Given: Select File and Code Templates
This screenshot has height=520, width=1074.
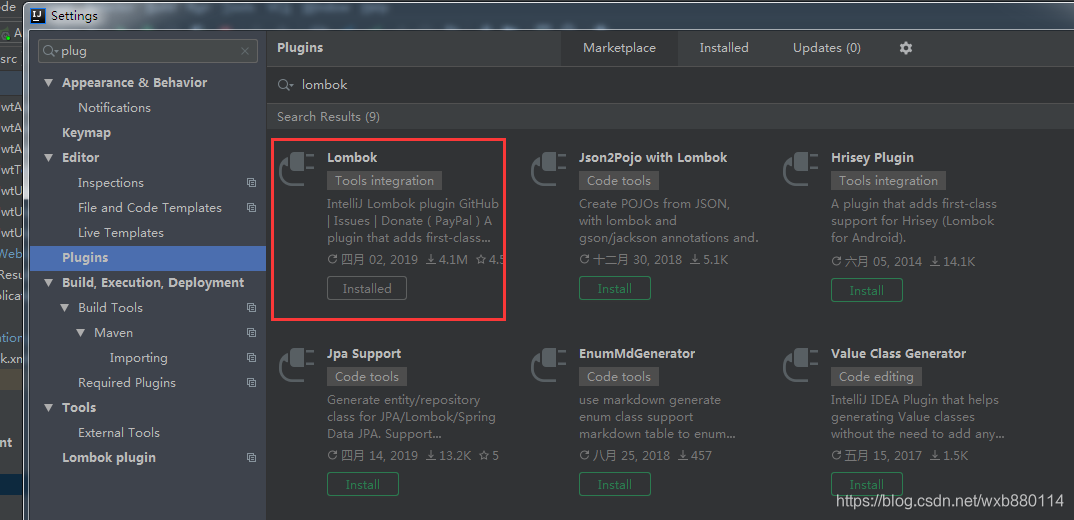Looking at the screenshot, I should click(150, 208).
